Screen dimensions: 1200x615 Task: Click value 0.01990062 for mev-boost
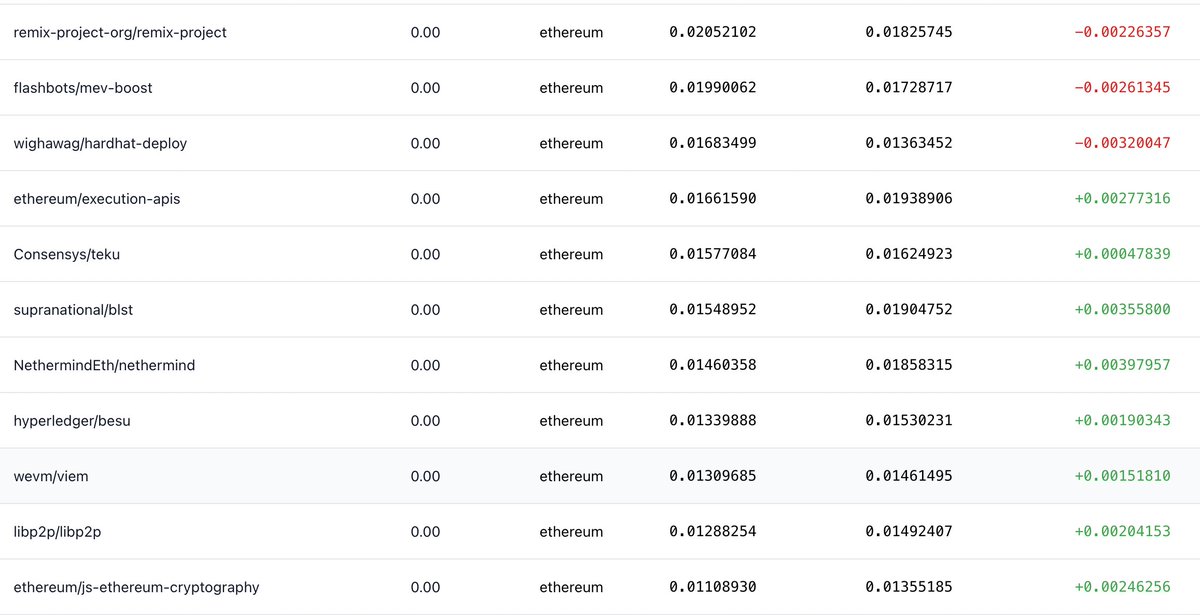click(x=713, y=88)
